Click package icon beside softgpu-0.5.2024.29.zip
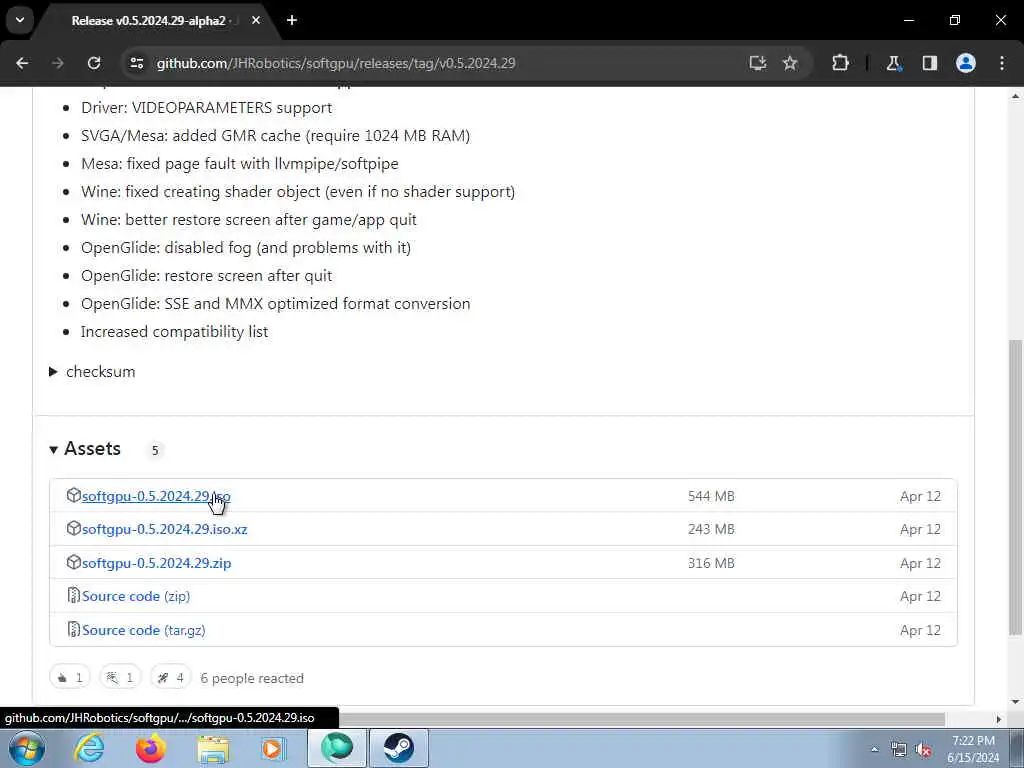Image resolution: width=1024 pixels, height=768 pixels. (74, 562)
